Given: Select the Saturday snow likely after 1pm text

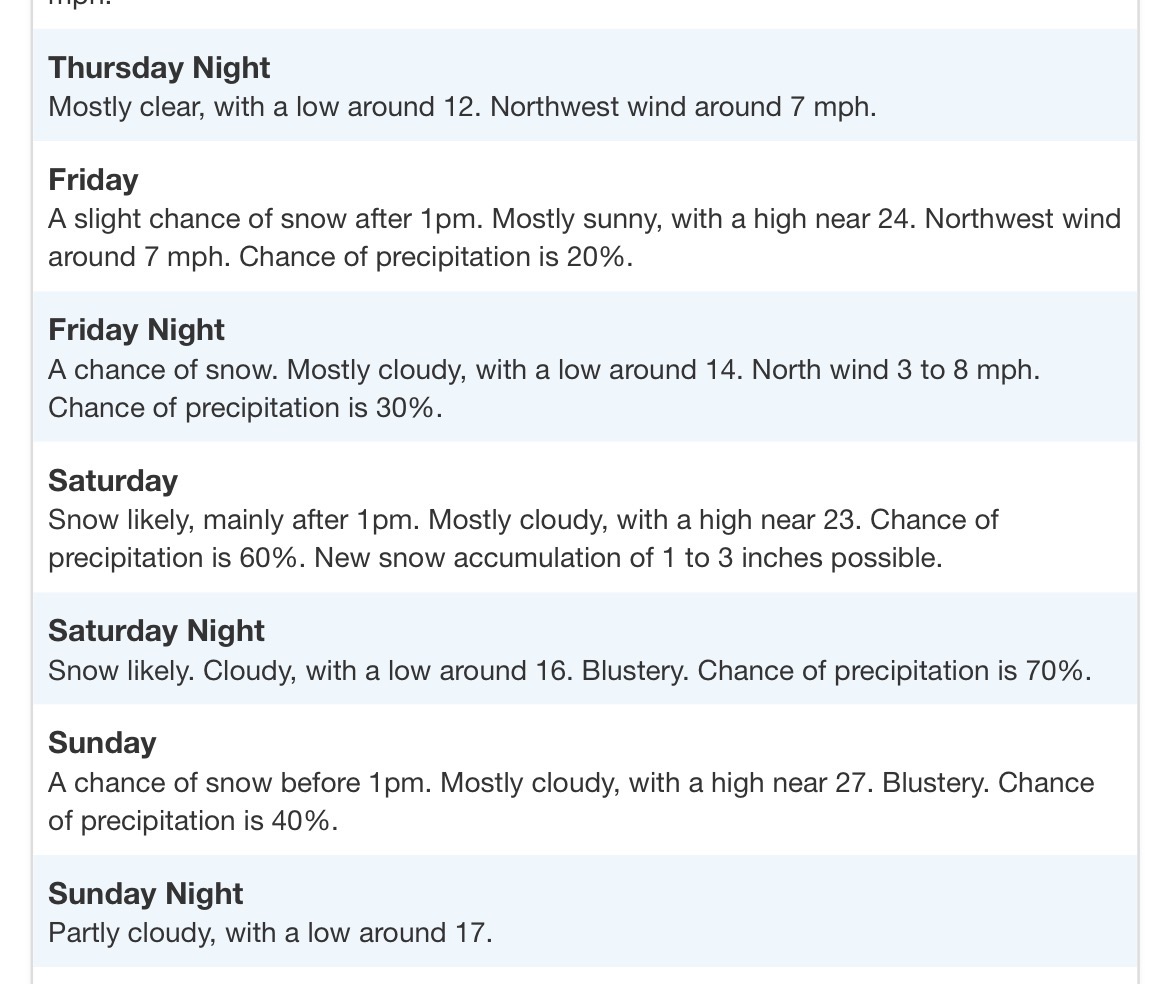Looking at the screenshot, I should click(234, 521).
